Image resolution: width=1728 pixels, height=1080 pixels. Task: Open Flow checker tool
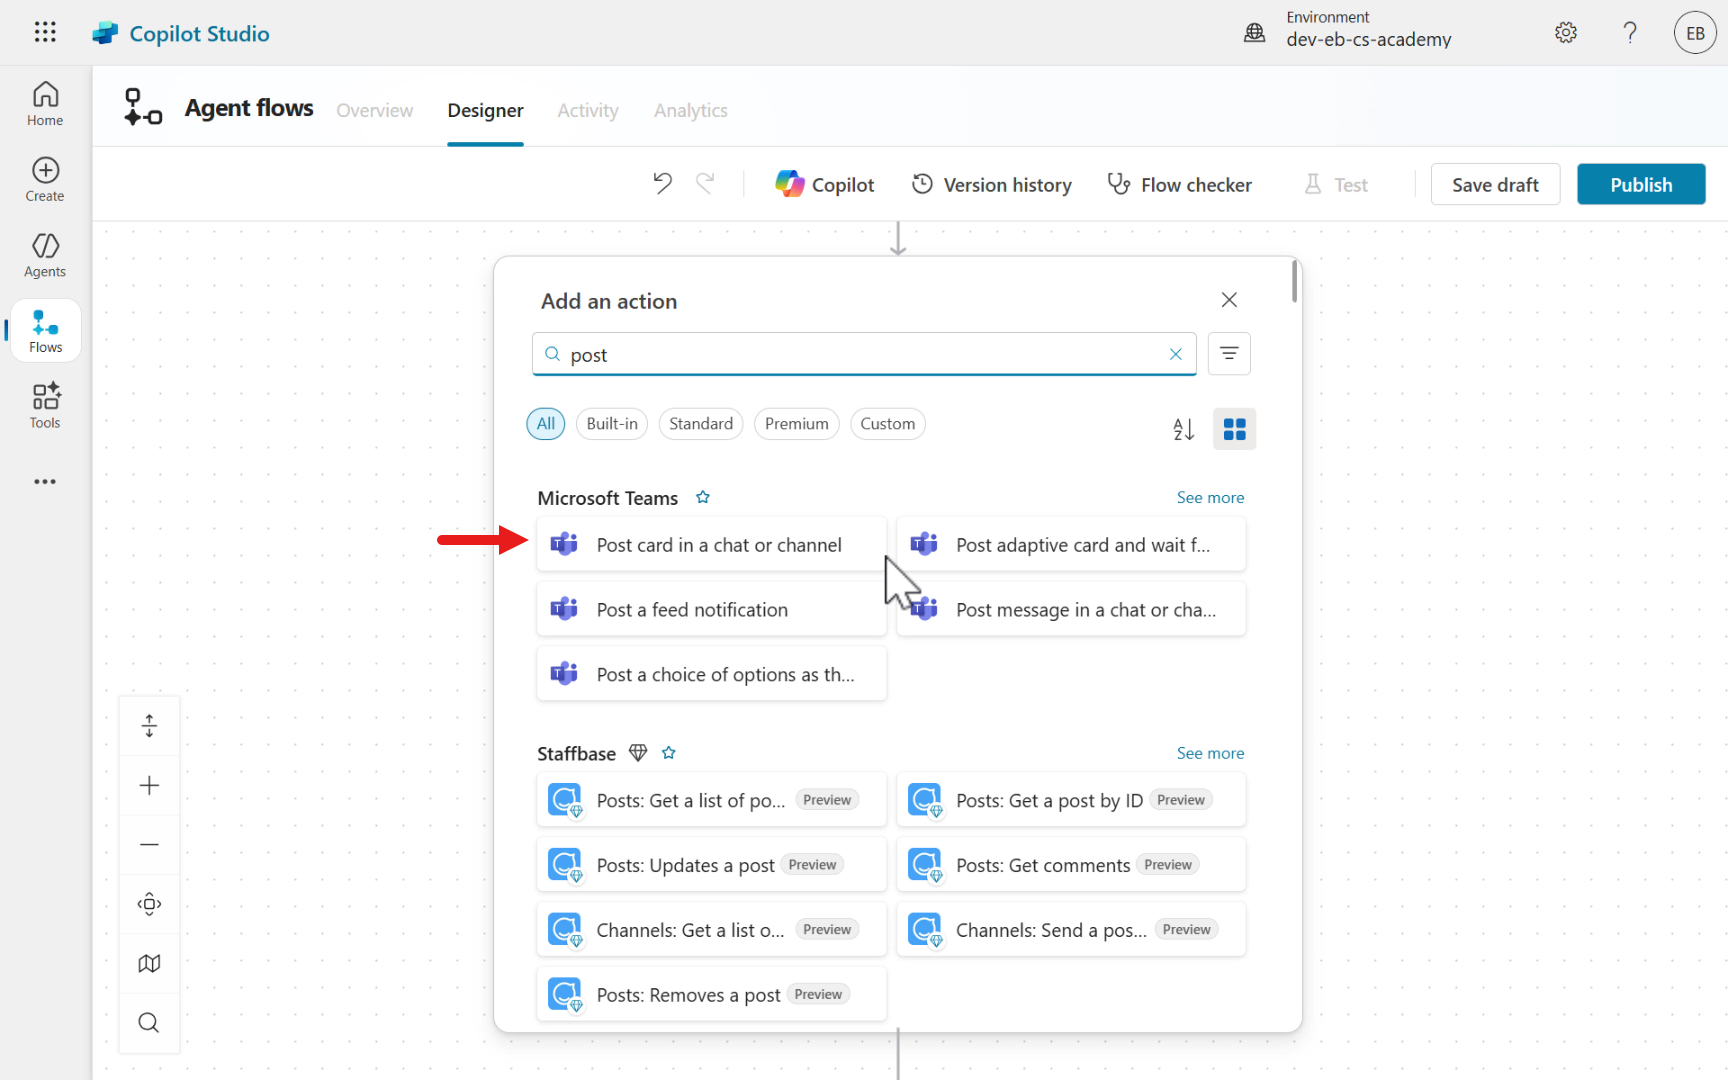point(1179,185)
